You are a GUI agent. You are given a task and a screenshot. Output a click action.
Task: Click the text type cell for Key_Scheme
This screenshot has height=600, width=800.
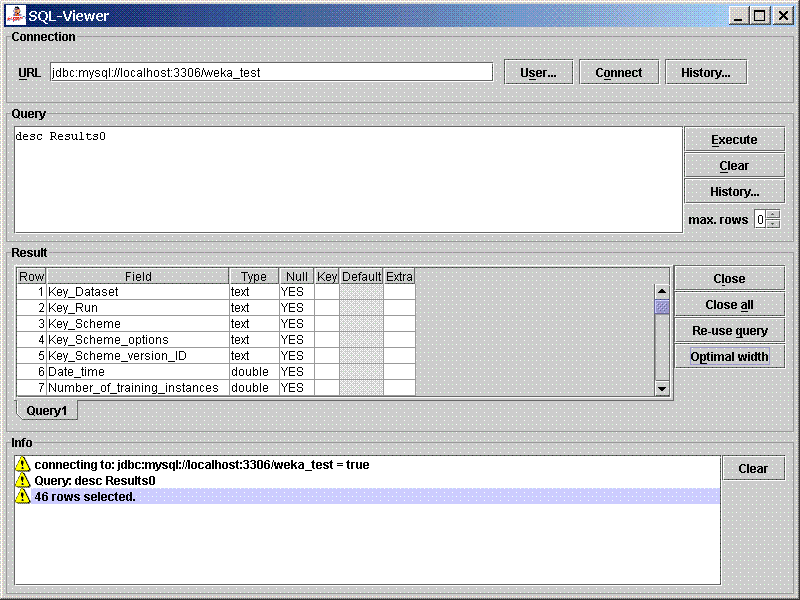point(254,323)
